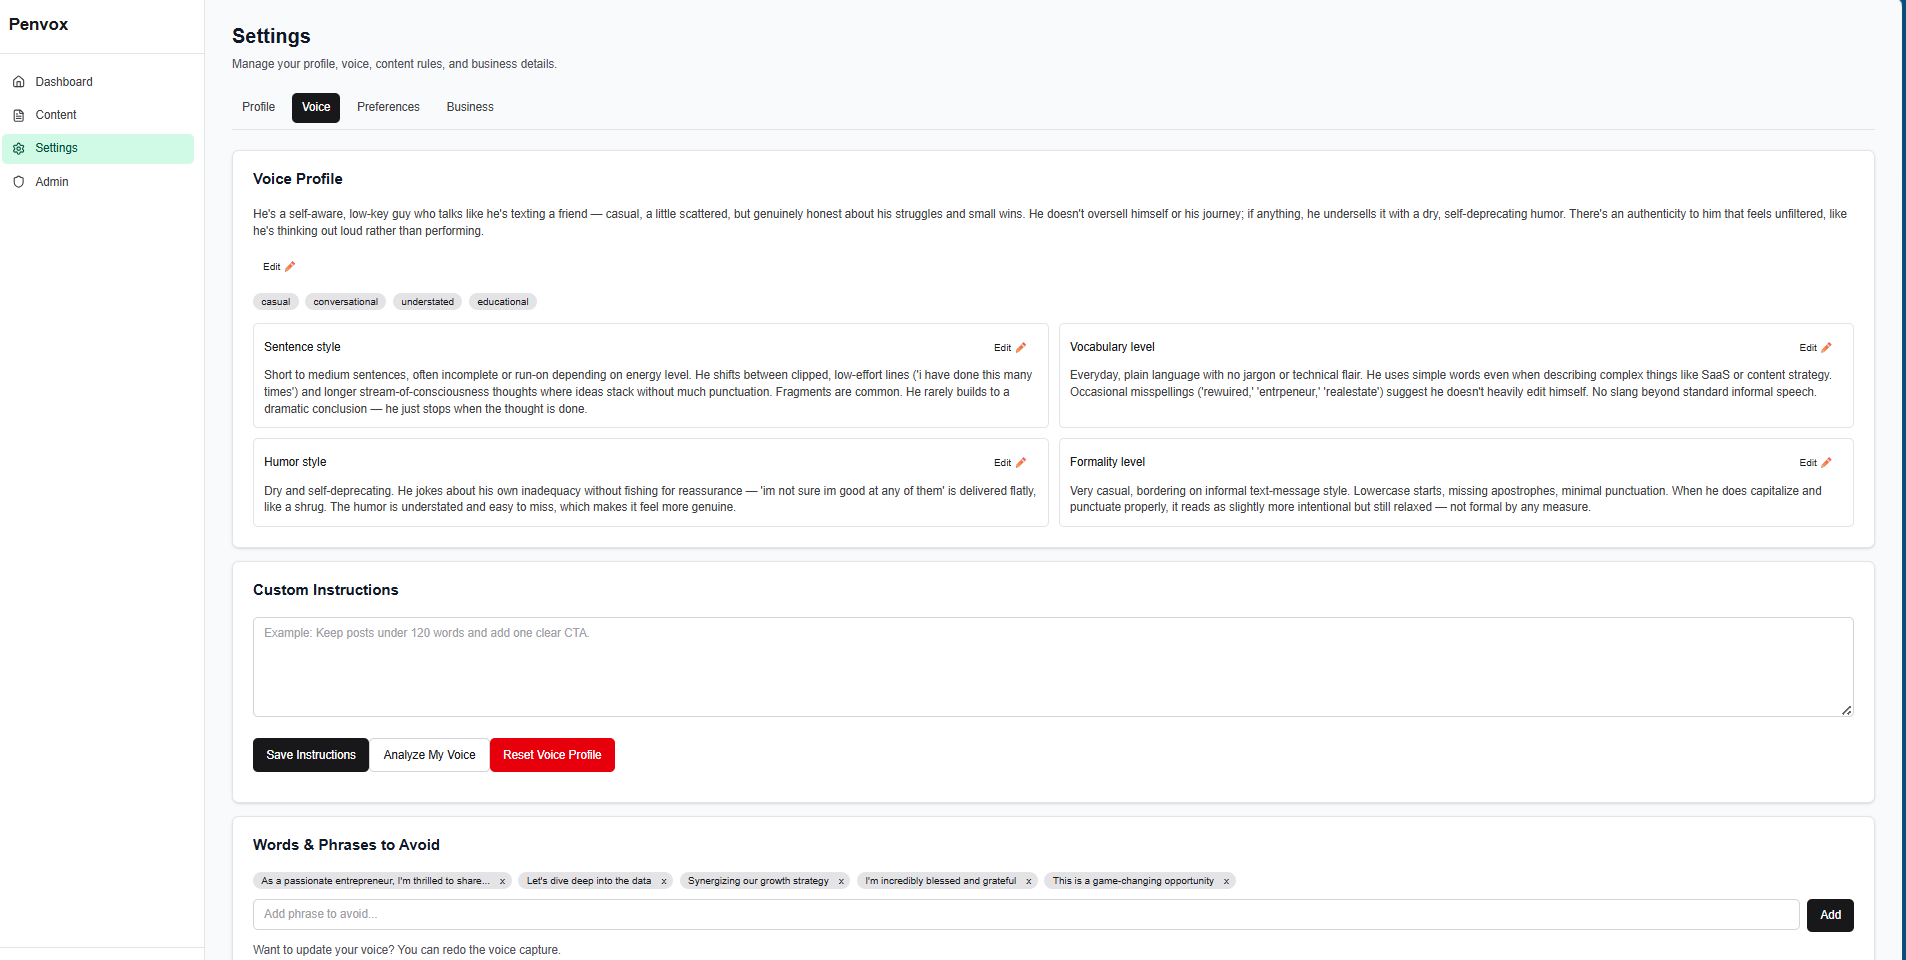1906x960 pixels.
Task: Click Save Instructions button
Action: (311, 755)
